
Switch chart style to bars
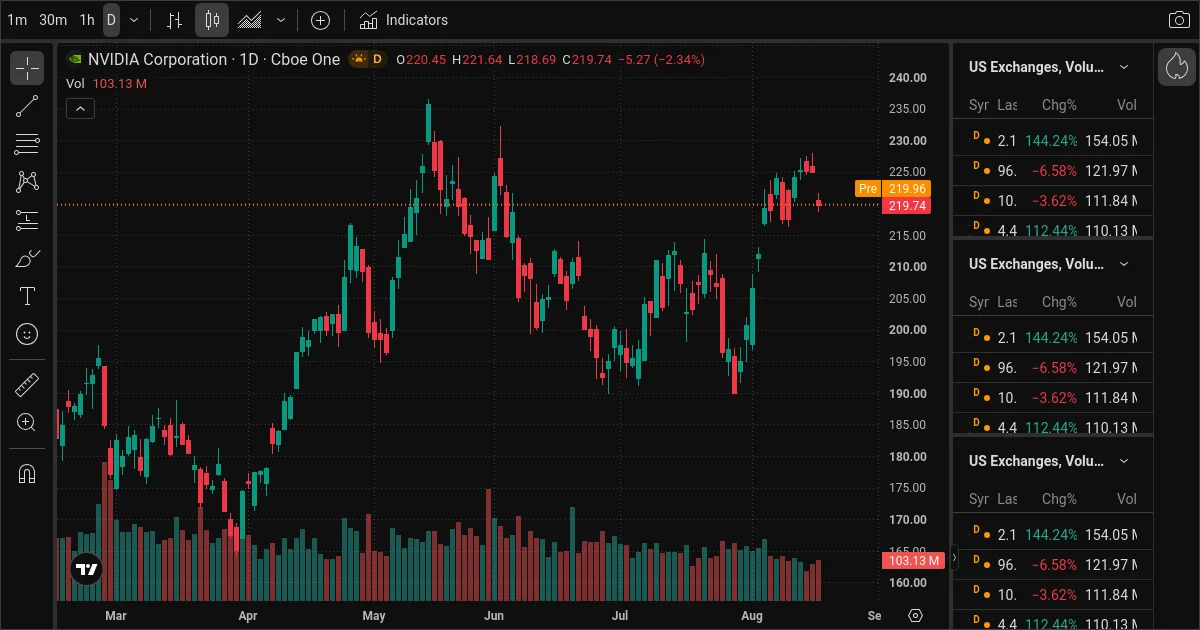pyautogui.click(x=175, y=20)
